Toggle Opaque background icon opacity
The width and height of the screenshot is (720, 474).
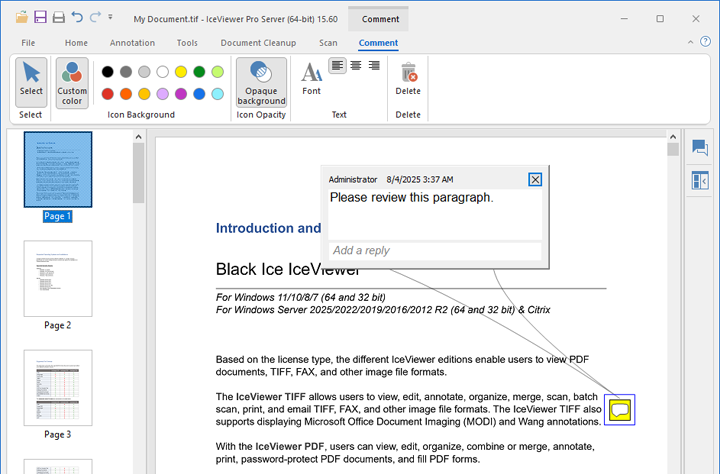[261, 81]
